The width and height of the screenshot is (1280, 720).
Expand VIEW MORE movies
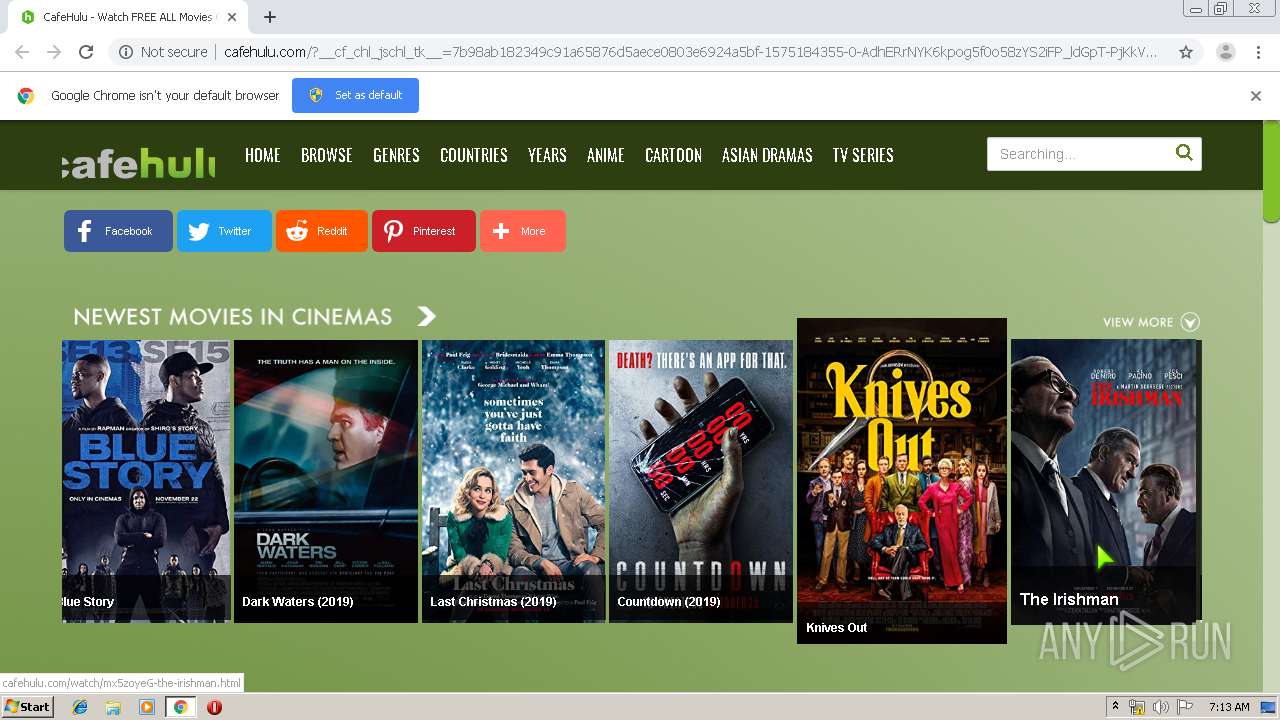[x=1151, y=322]
